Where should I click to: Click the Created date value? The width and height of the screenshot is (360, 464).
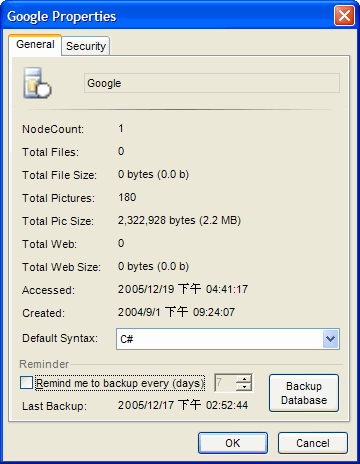click(x=176, y=312)
